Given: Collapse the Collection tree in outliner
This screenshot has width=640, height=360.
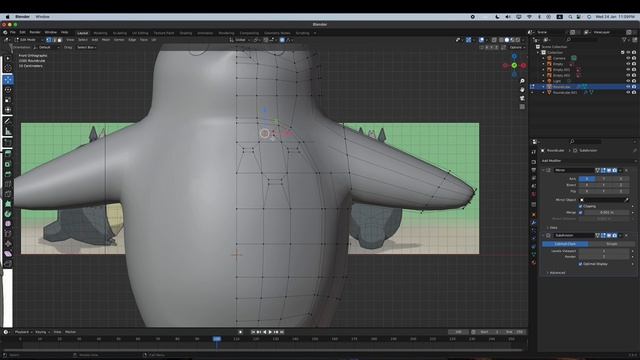Looking at the screenshot, I should coord(538,52).
